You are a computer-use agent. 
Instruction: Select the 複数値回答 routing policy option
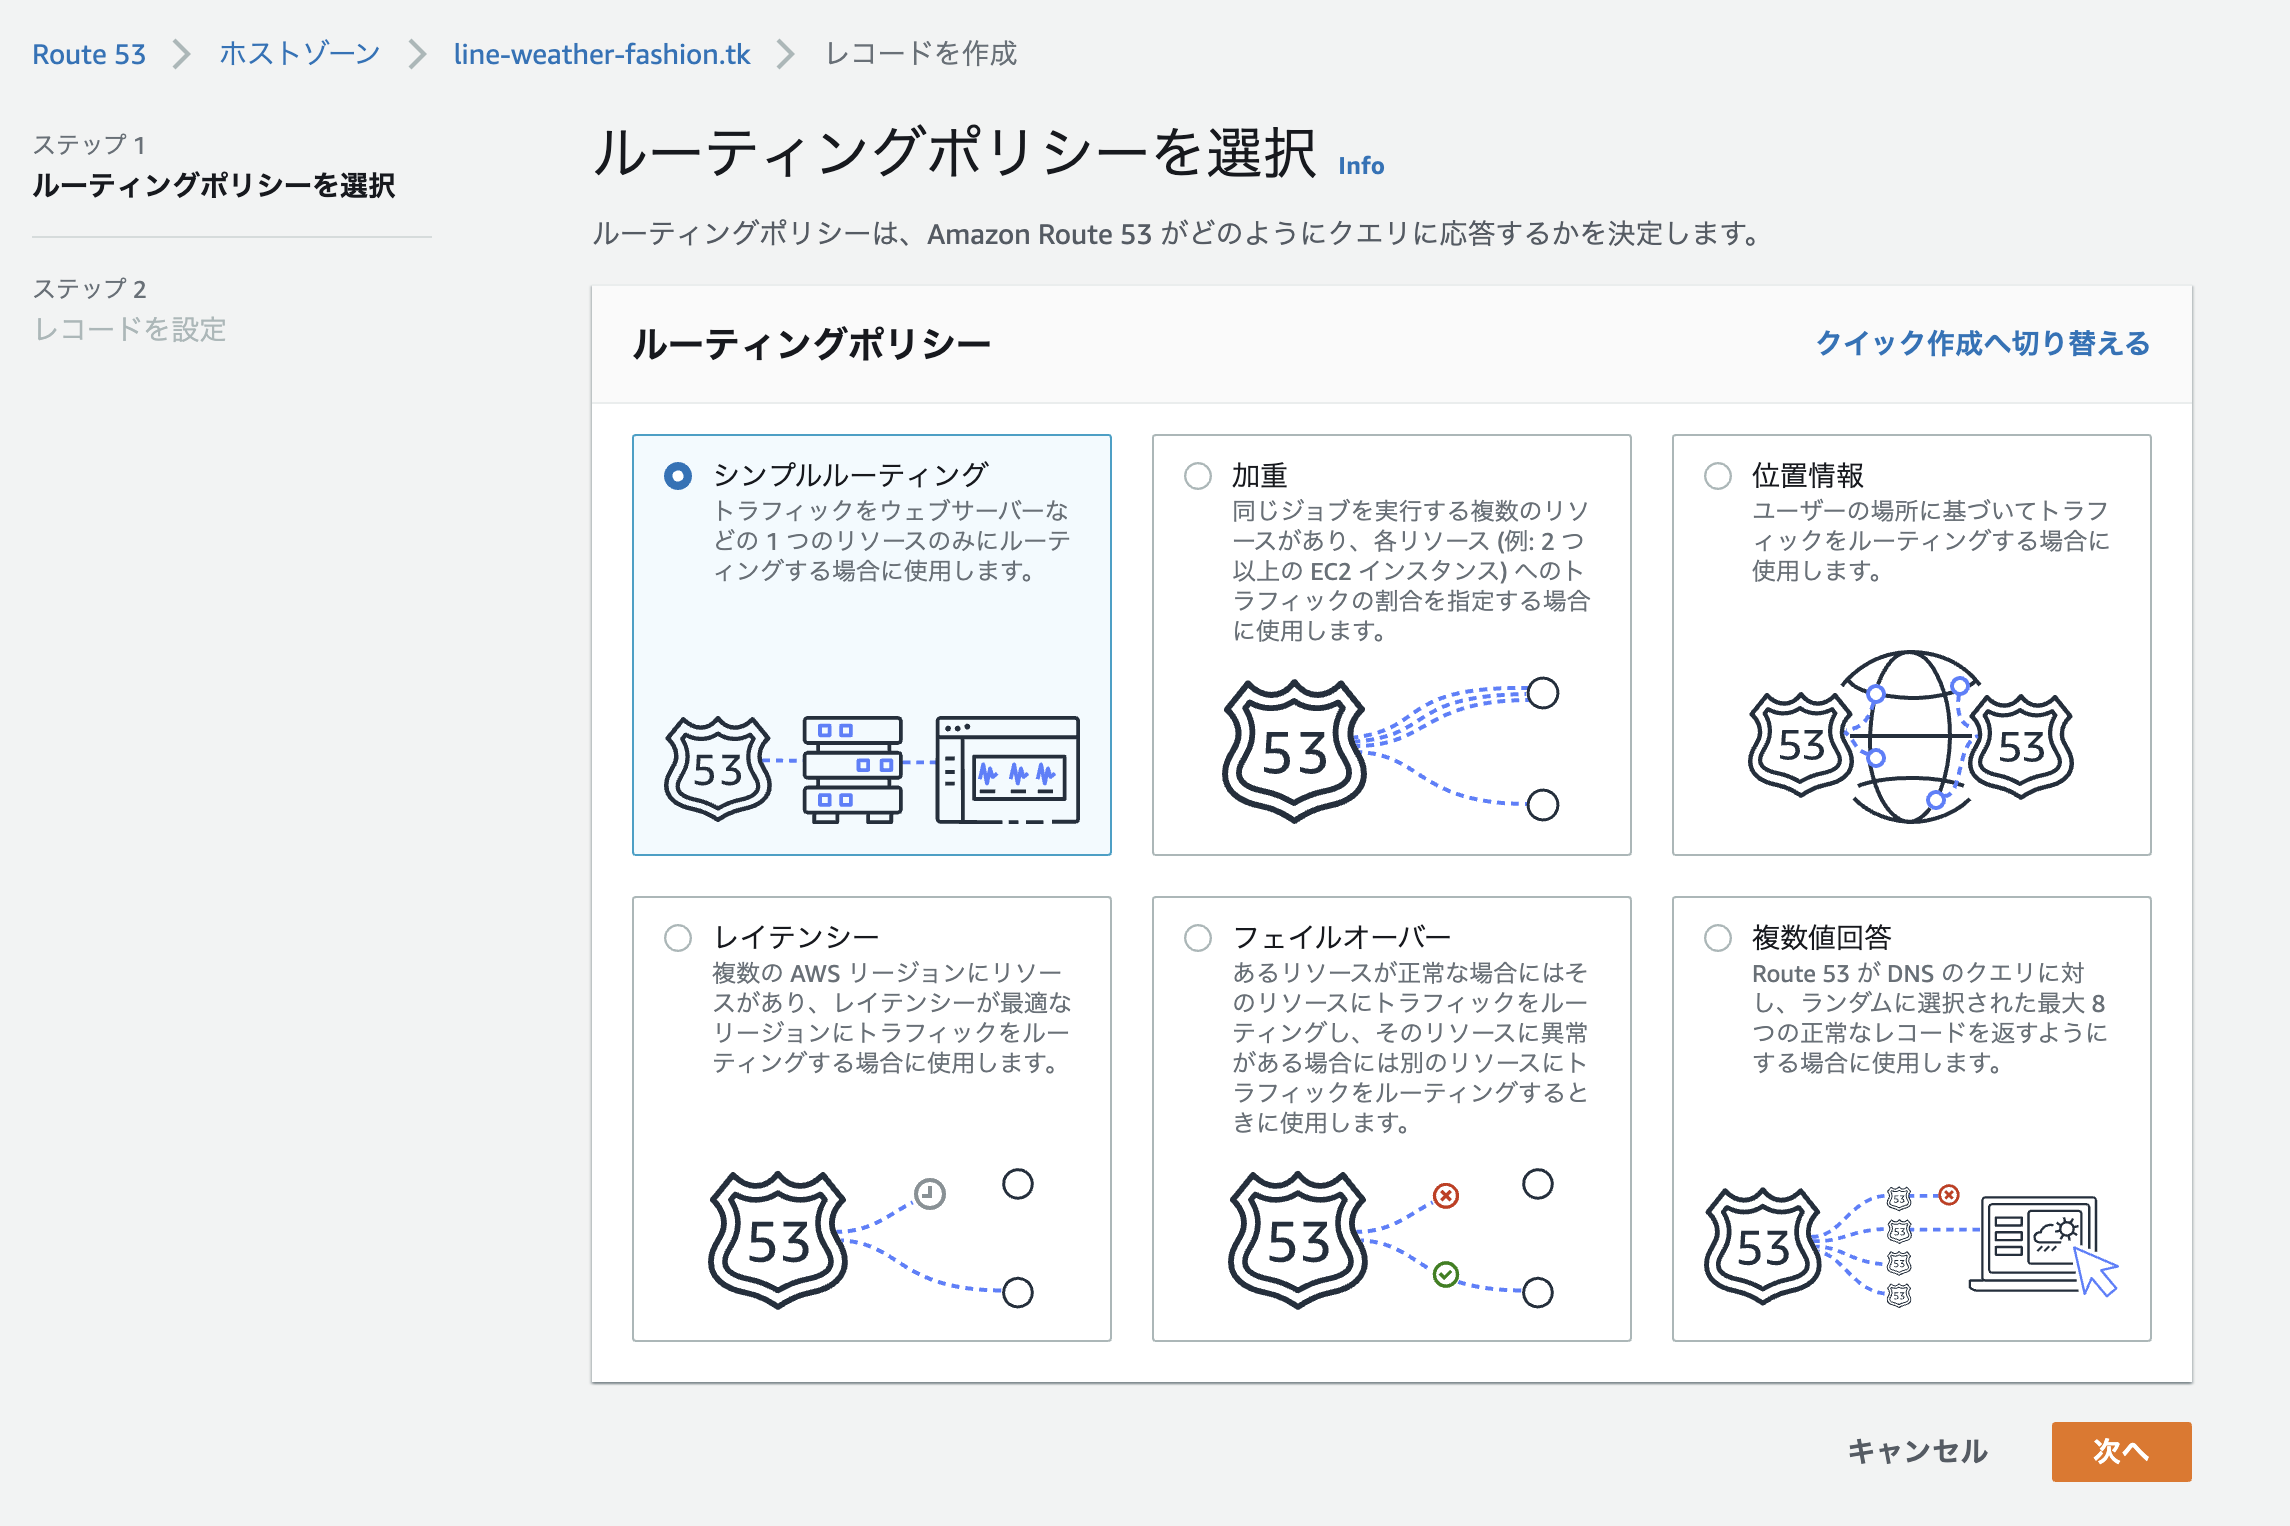tap(1717, 937)
